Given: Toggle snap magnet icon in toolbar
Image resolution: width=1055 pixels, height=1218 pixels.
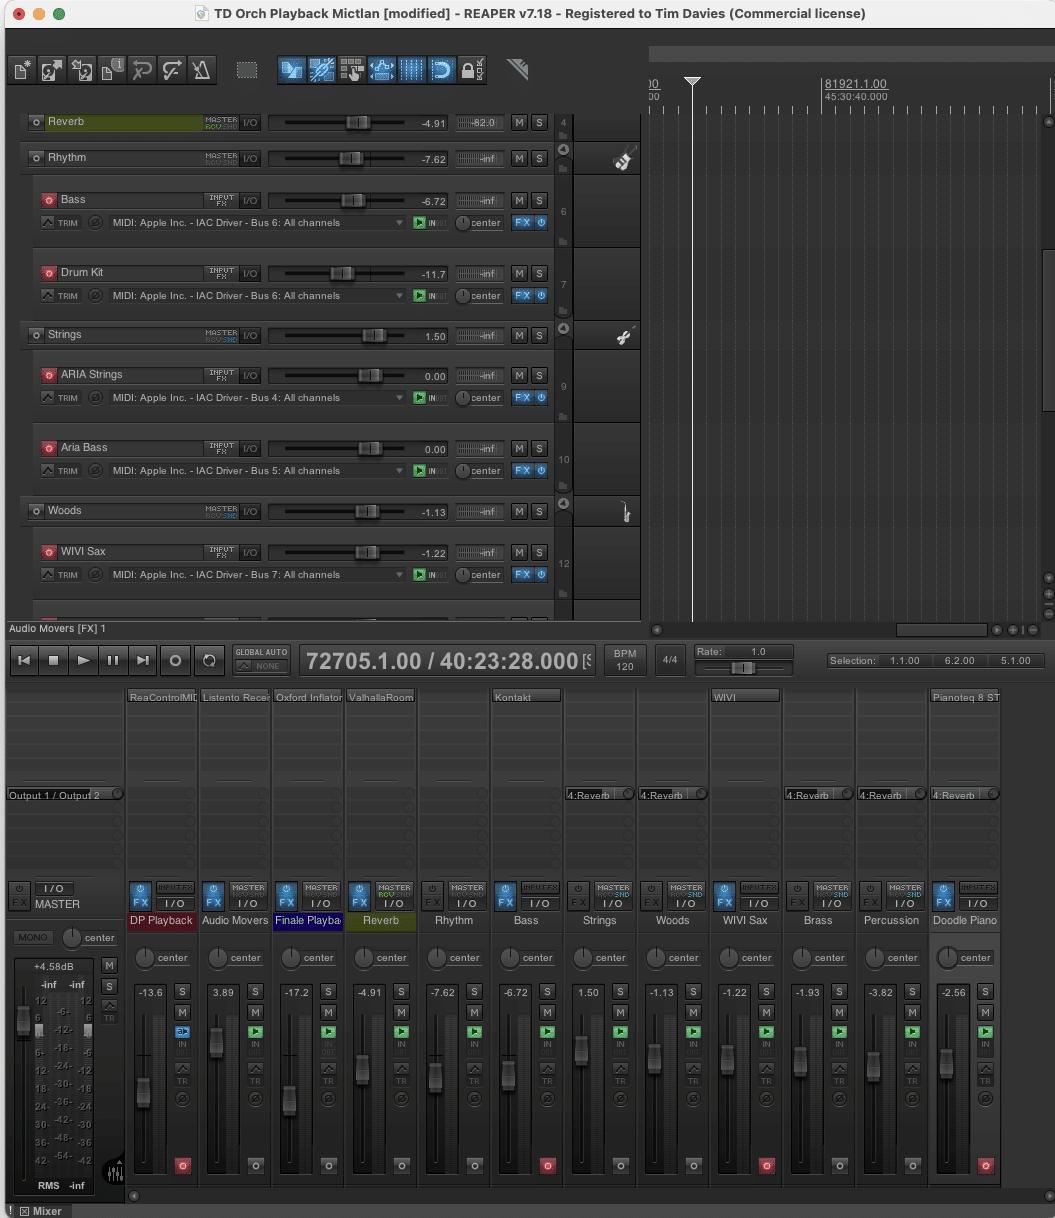Looking at the screenshot, I should 441,70.
